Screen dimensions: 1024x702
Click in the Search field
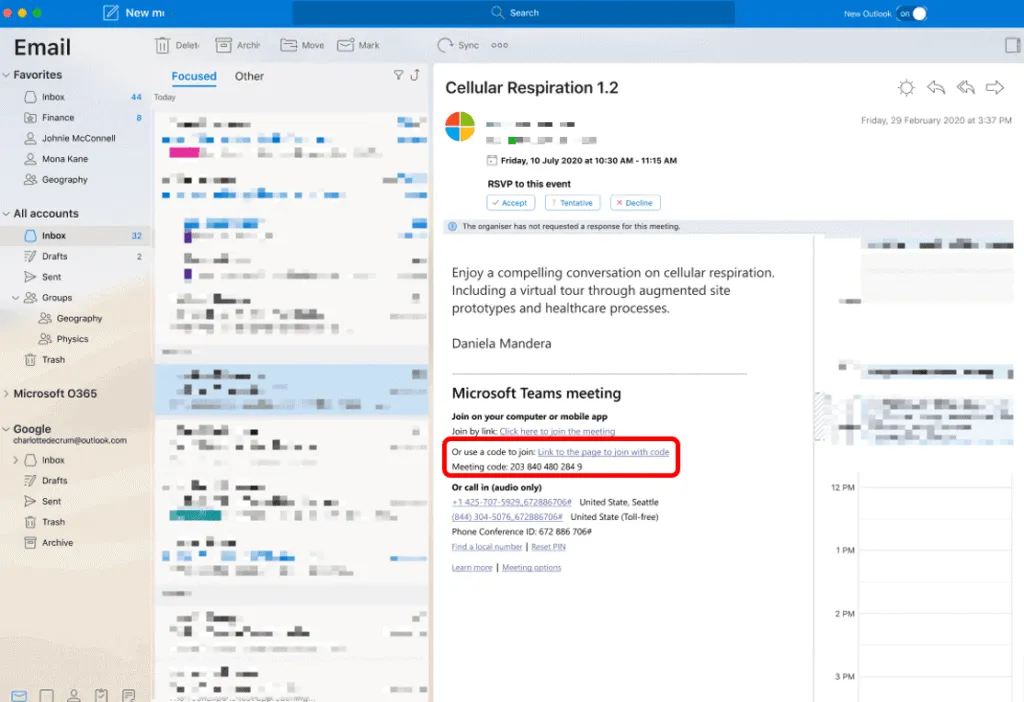click(x=513, y=13)
